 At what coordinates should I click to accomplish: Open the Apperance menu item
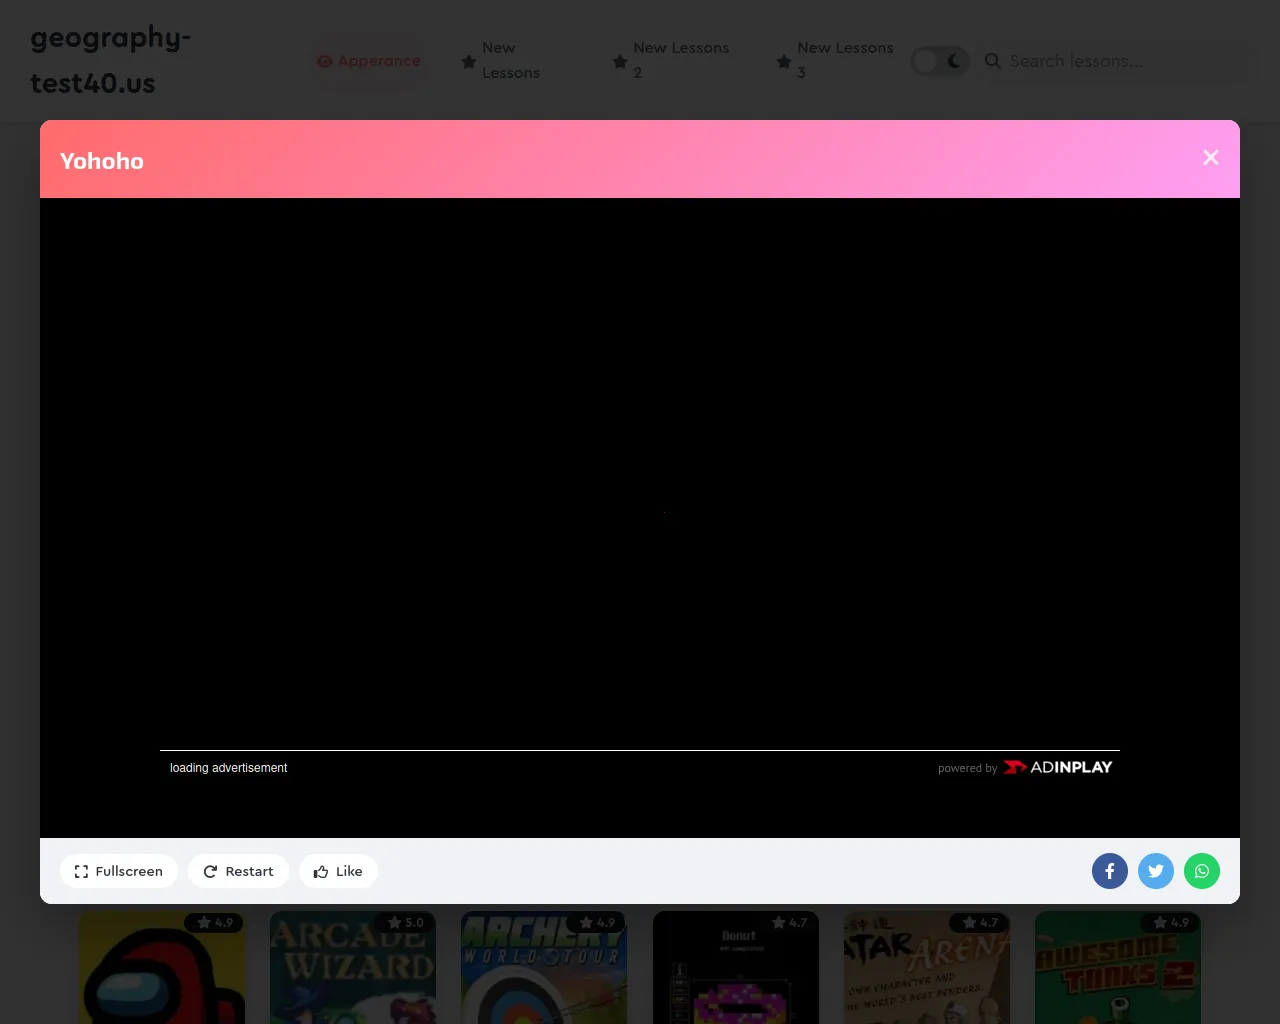369,61
